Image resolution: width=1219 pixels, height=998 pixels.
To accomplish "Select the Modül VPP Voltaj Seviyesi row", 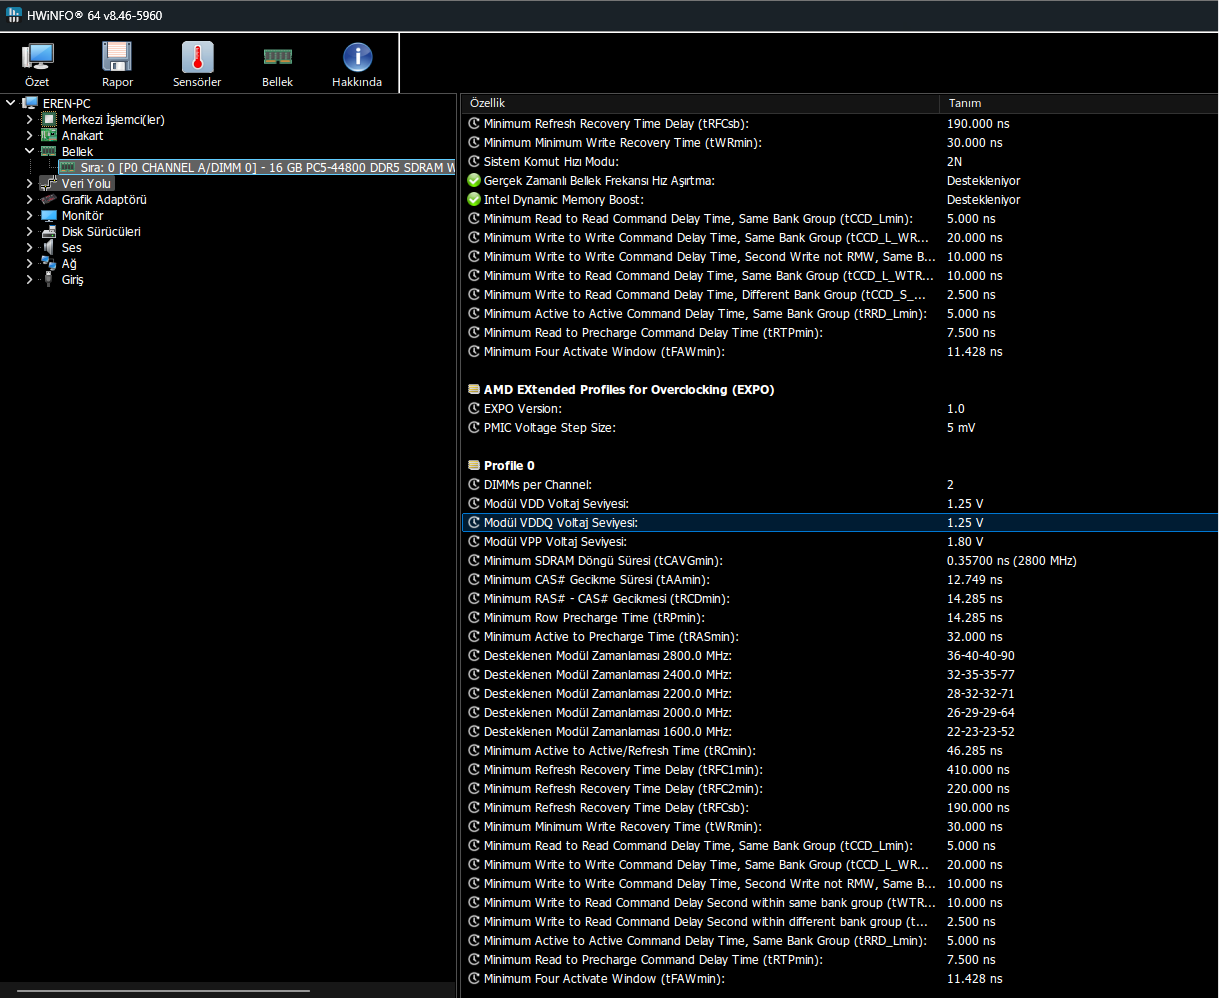I will point(839,541).
